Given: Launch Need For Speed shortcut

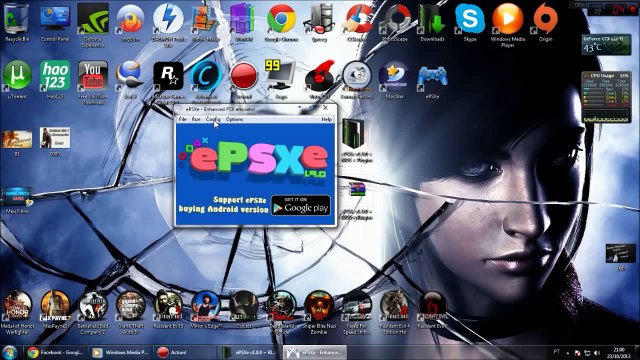Looking at the screenshot, I should (x=357, y=312).
